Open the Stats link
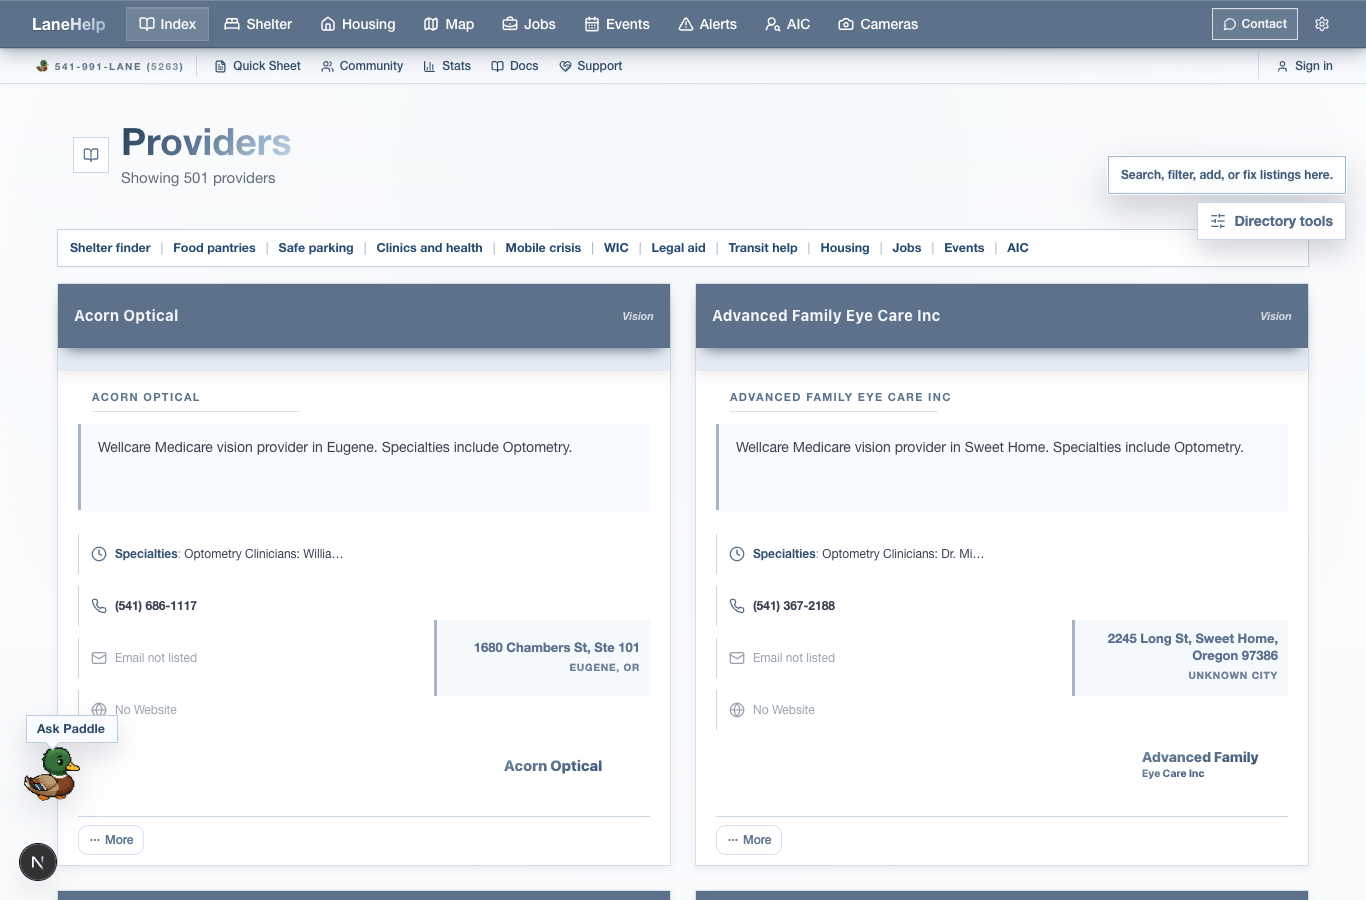 click(x=447, y=66)
